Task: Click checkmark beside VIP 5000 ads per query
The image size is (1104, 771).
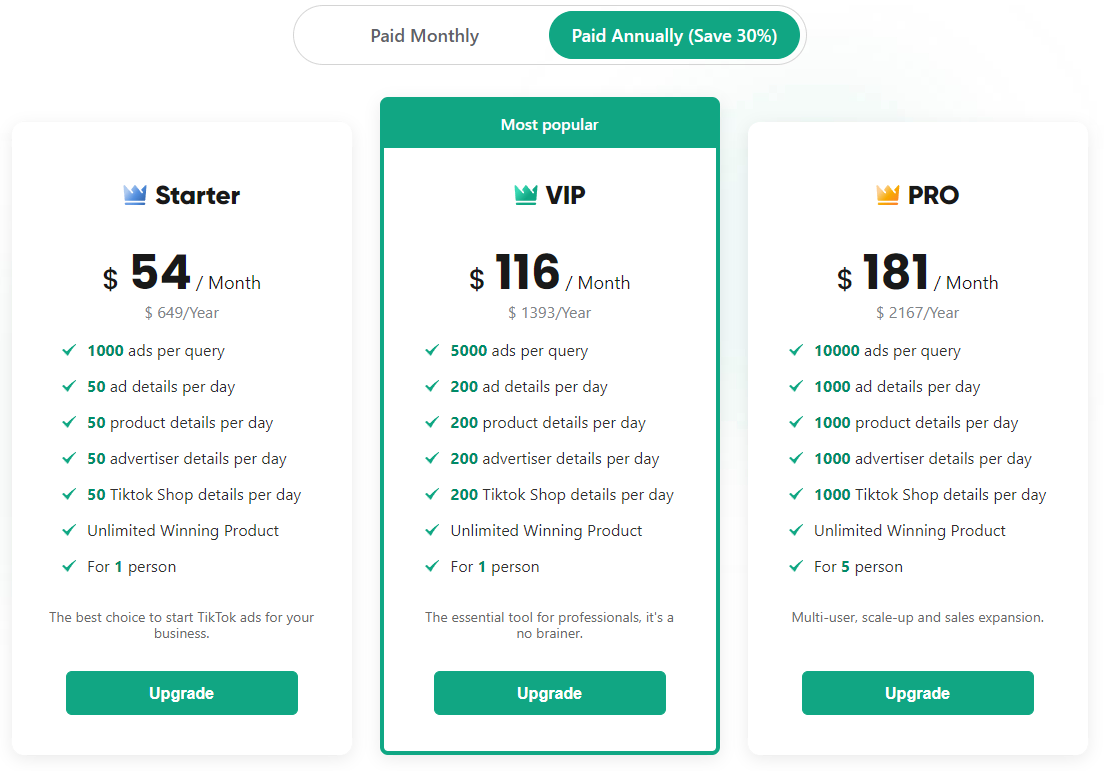Action: (x=432, y=351)
